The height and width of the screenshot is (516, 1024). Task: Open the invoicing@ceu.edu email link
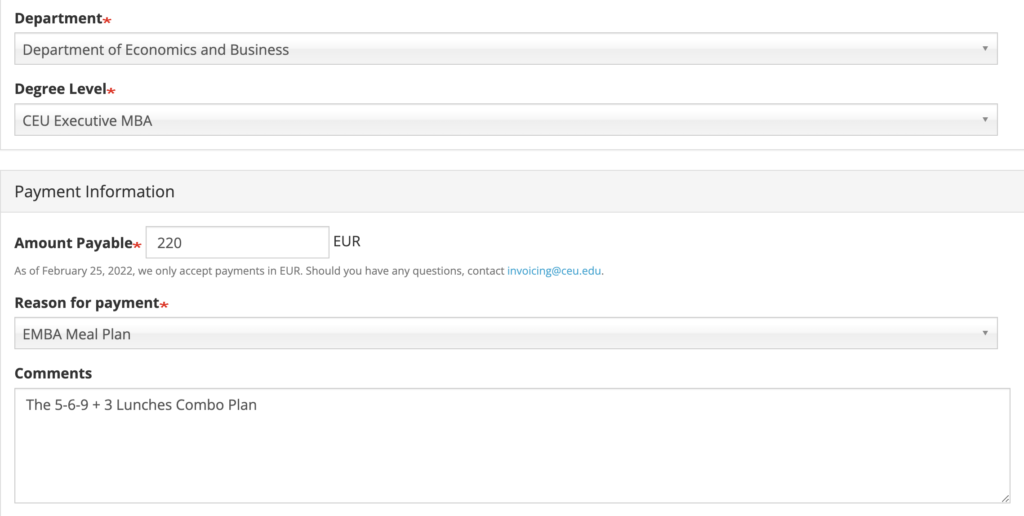[x=554, y=270]
